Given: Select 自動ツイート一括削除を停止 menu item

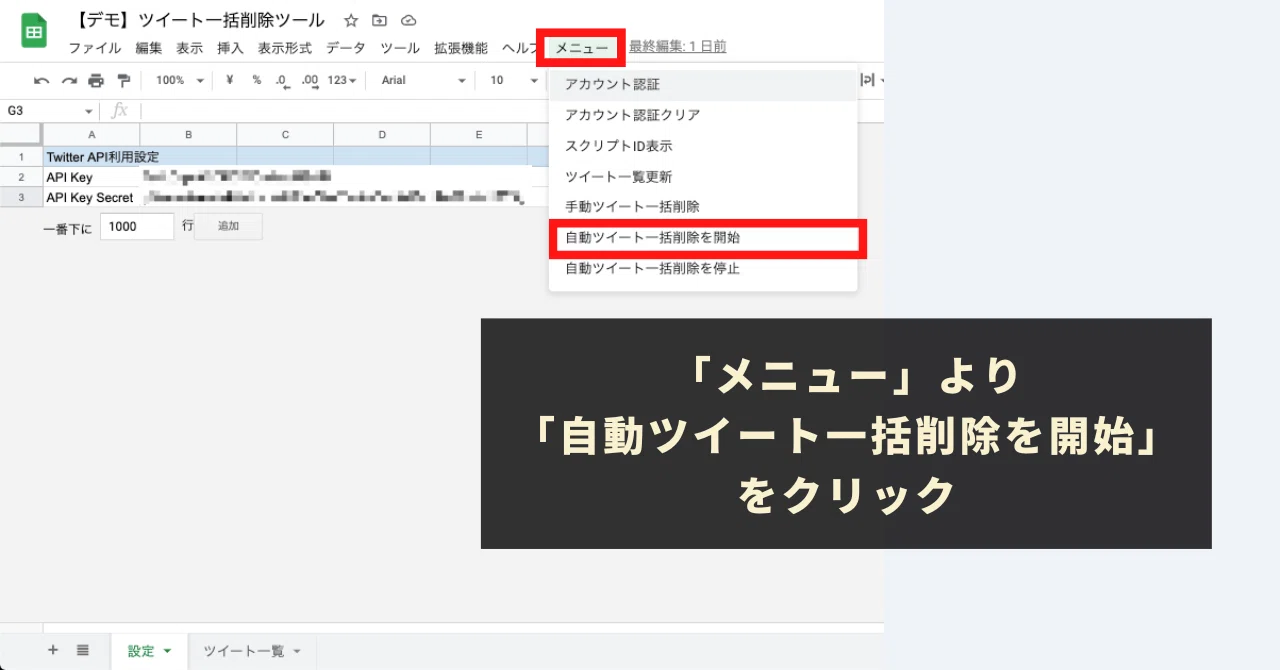Looking at the screenshot, I should pos(703,269).
